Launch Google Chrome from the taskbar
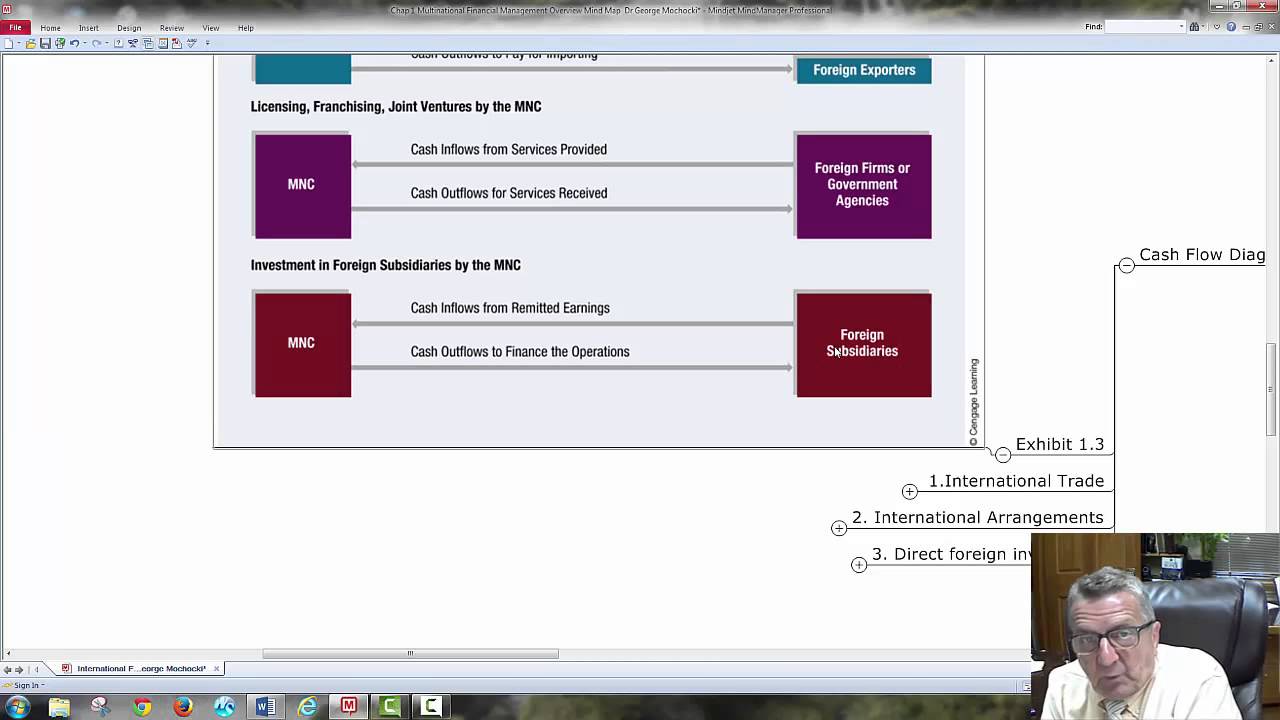This screenshot has height=720, width=1280. coord(142,707)
